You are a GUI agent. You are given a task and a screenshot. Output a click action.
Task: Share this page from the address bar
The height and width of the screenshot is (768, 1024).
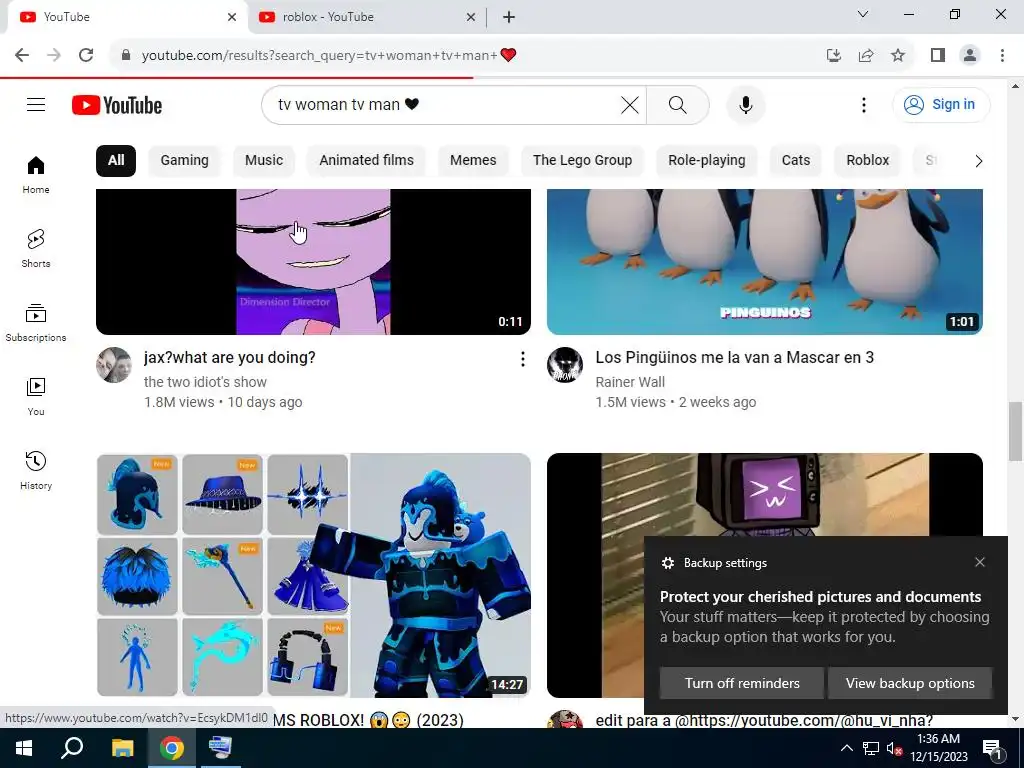coord(866,55)
